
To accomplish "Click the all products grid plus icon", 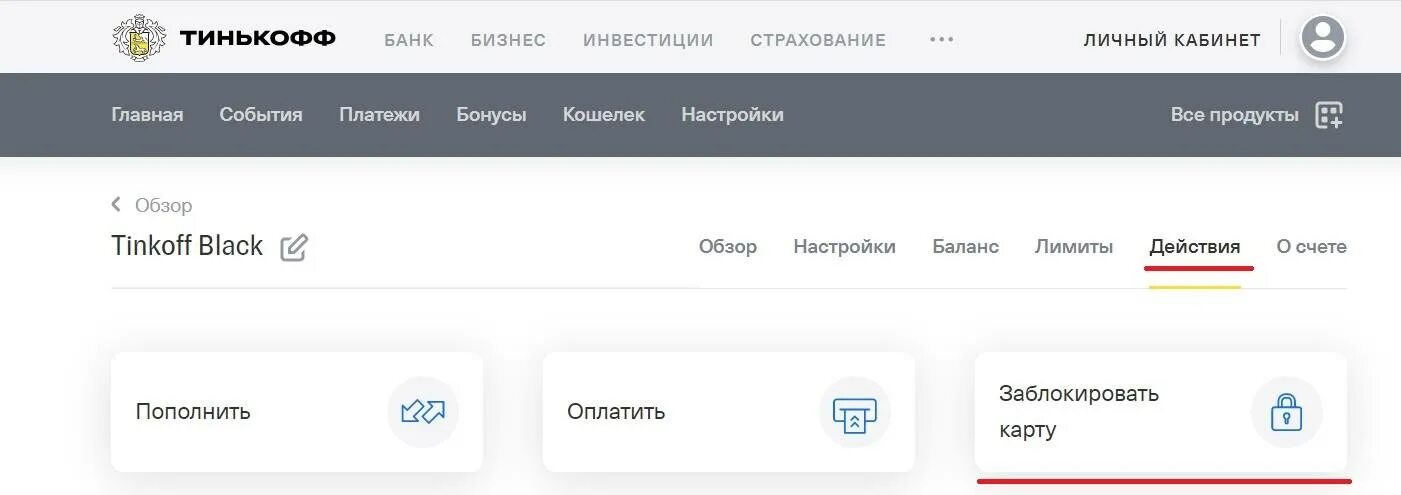I will (x=1329, y=115).
